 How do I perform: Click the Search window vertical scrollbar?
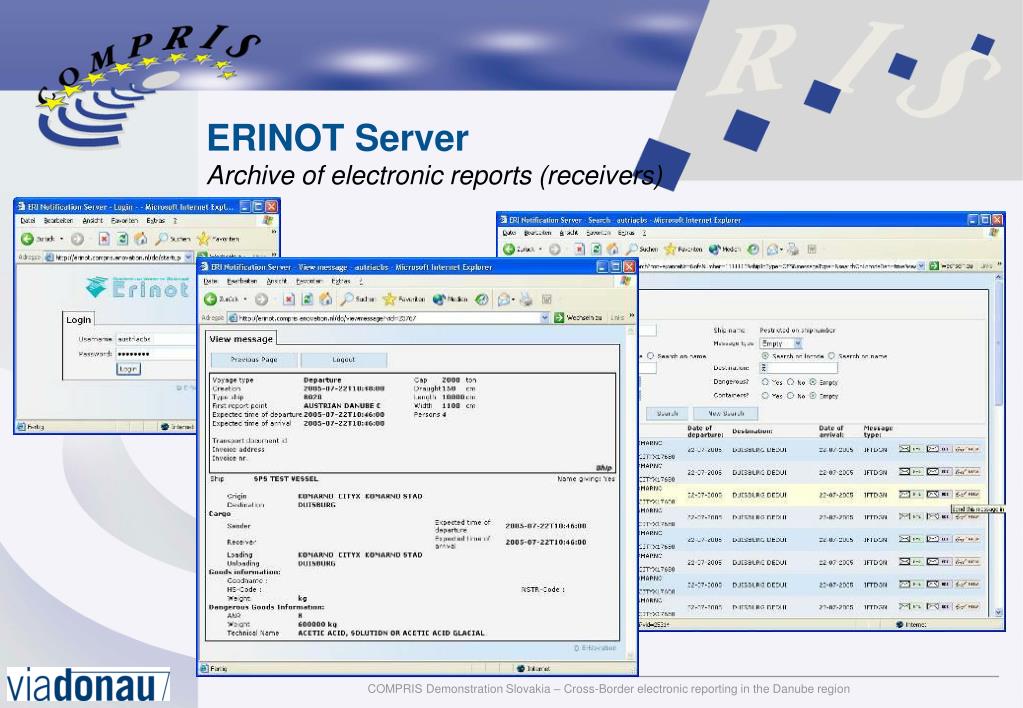click(999, 444)
